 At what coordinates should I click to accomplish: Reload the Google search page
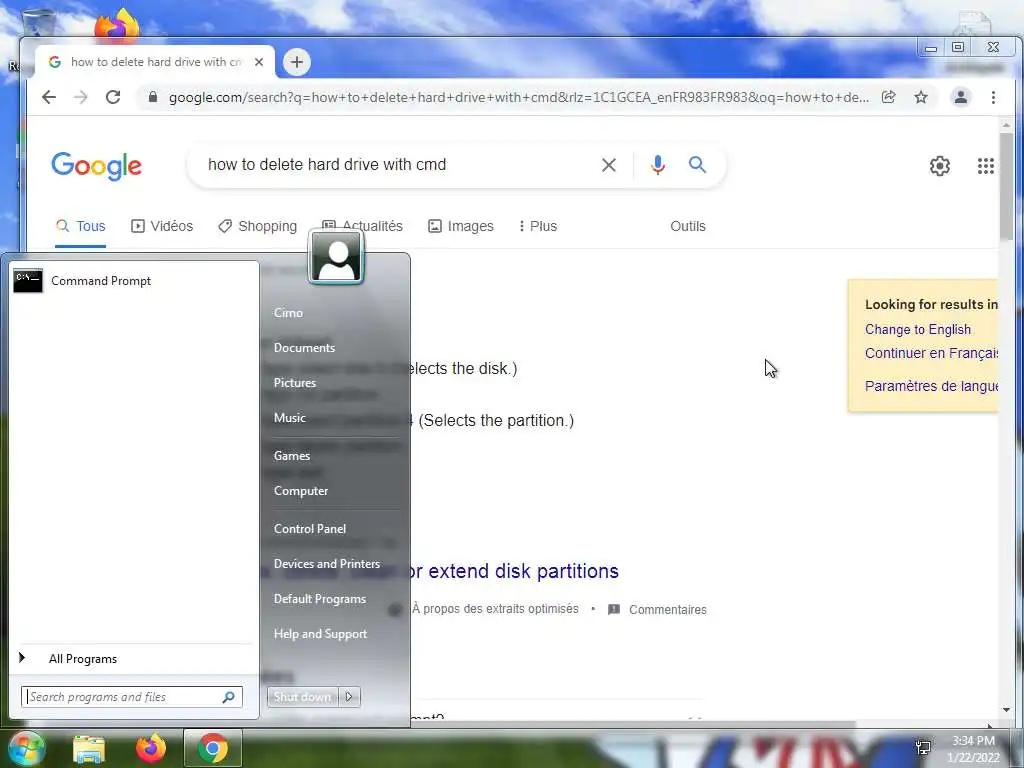pyautogui.click(x=113, y=97)
